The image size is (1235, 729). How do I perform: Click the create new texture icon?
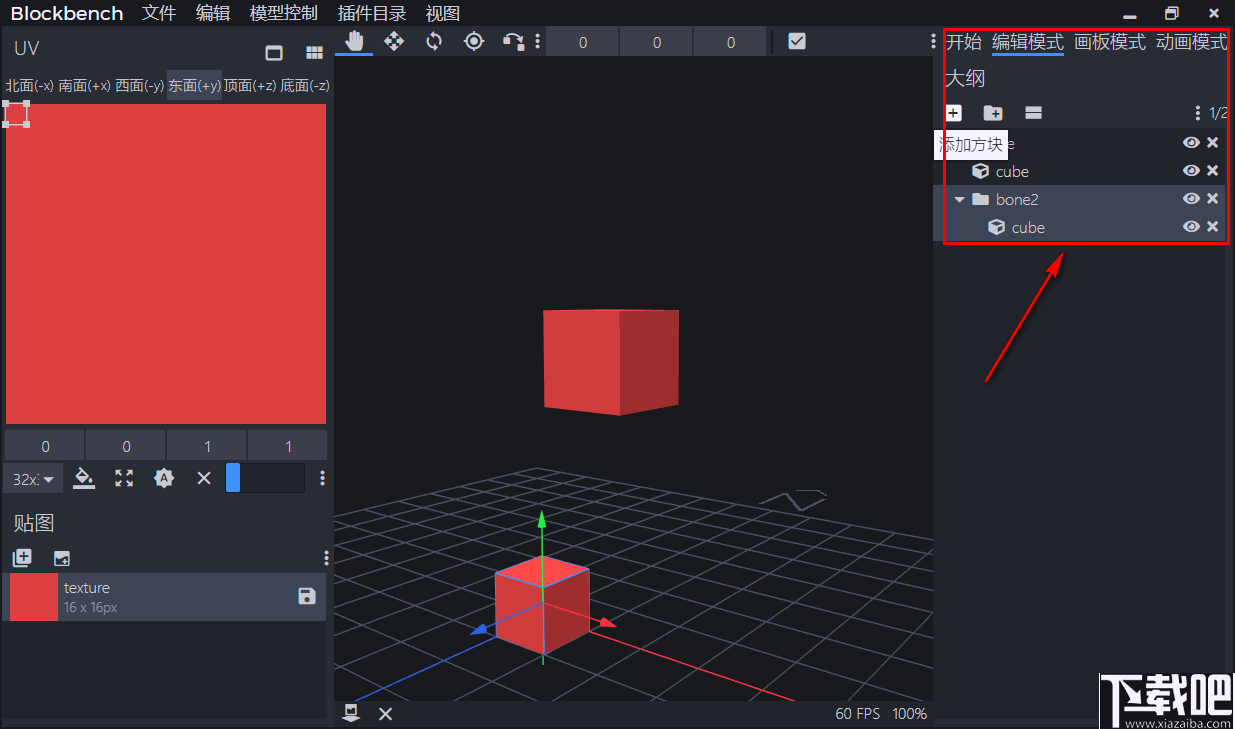[x=22, y=557]
